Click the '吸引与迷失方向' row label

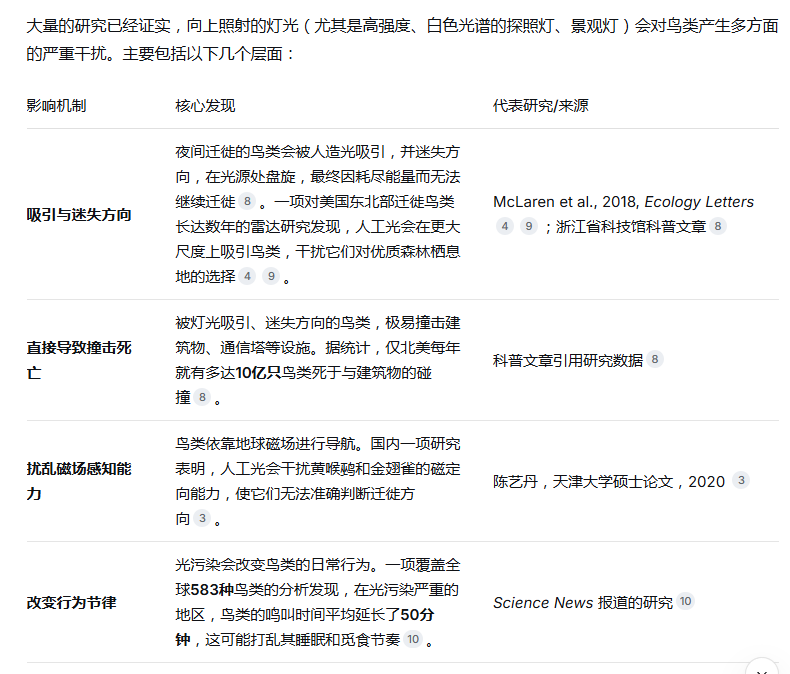(x=79, y=214)
